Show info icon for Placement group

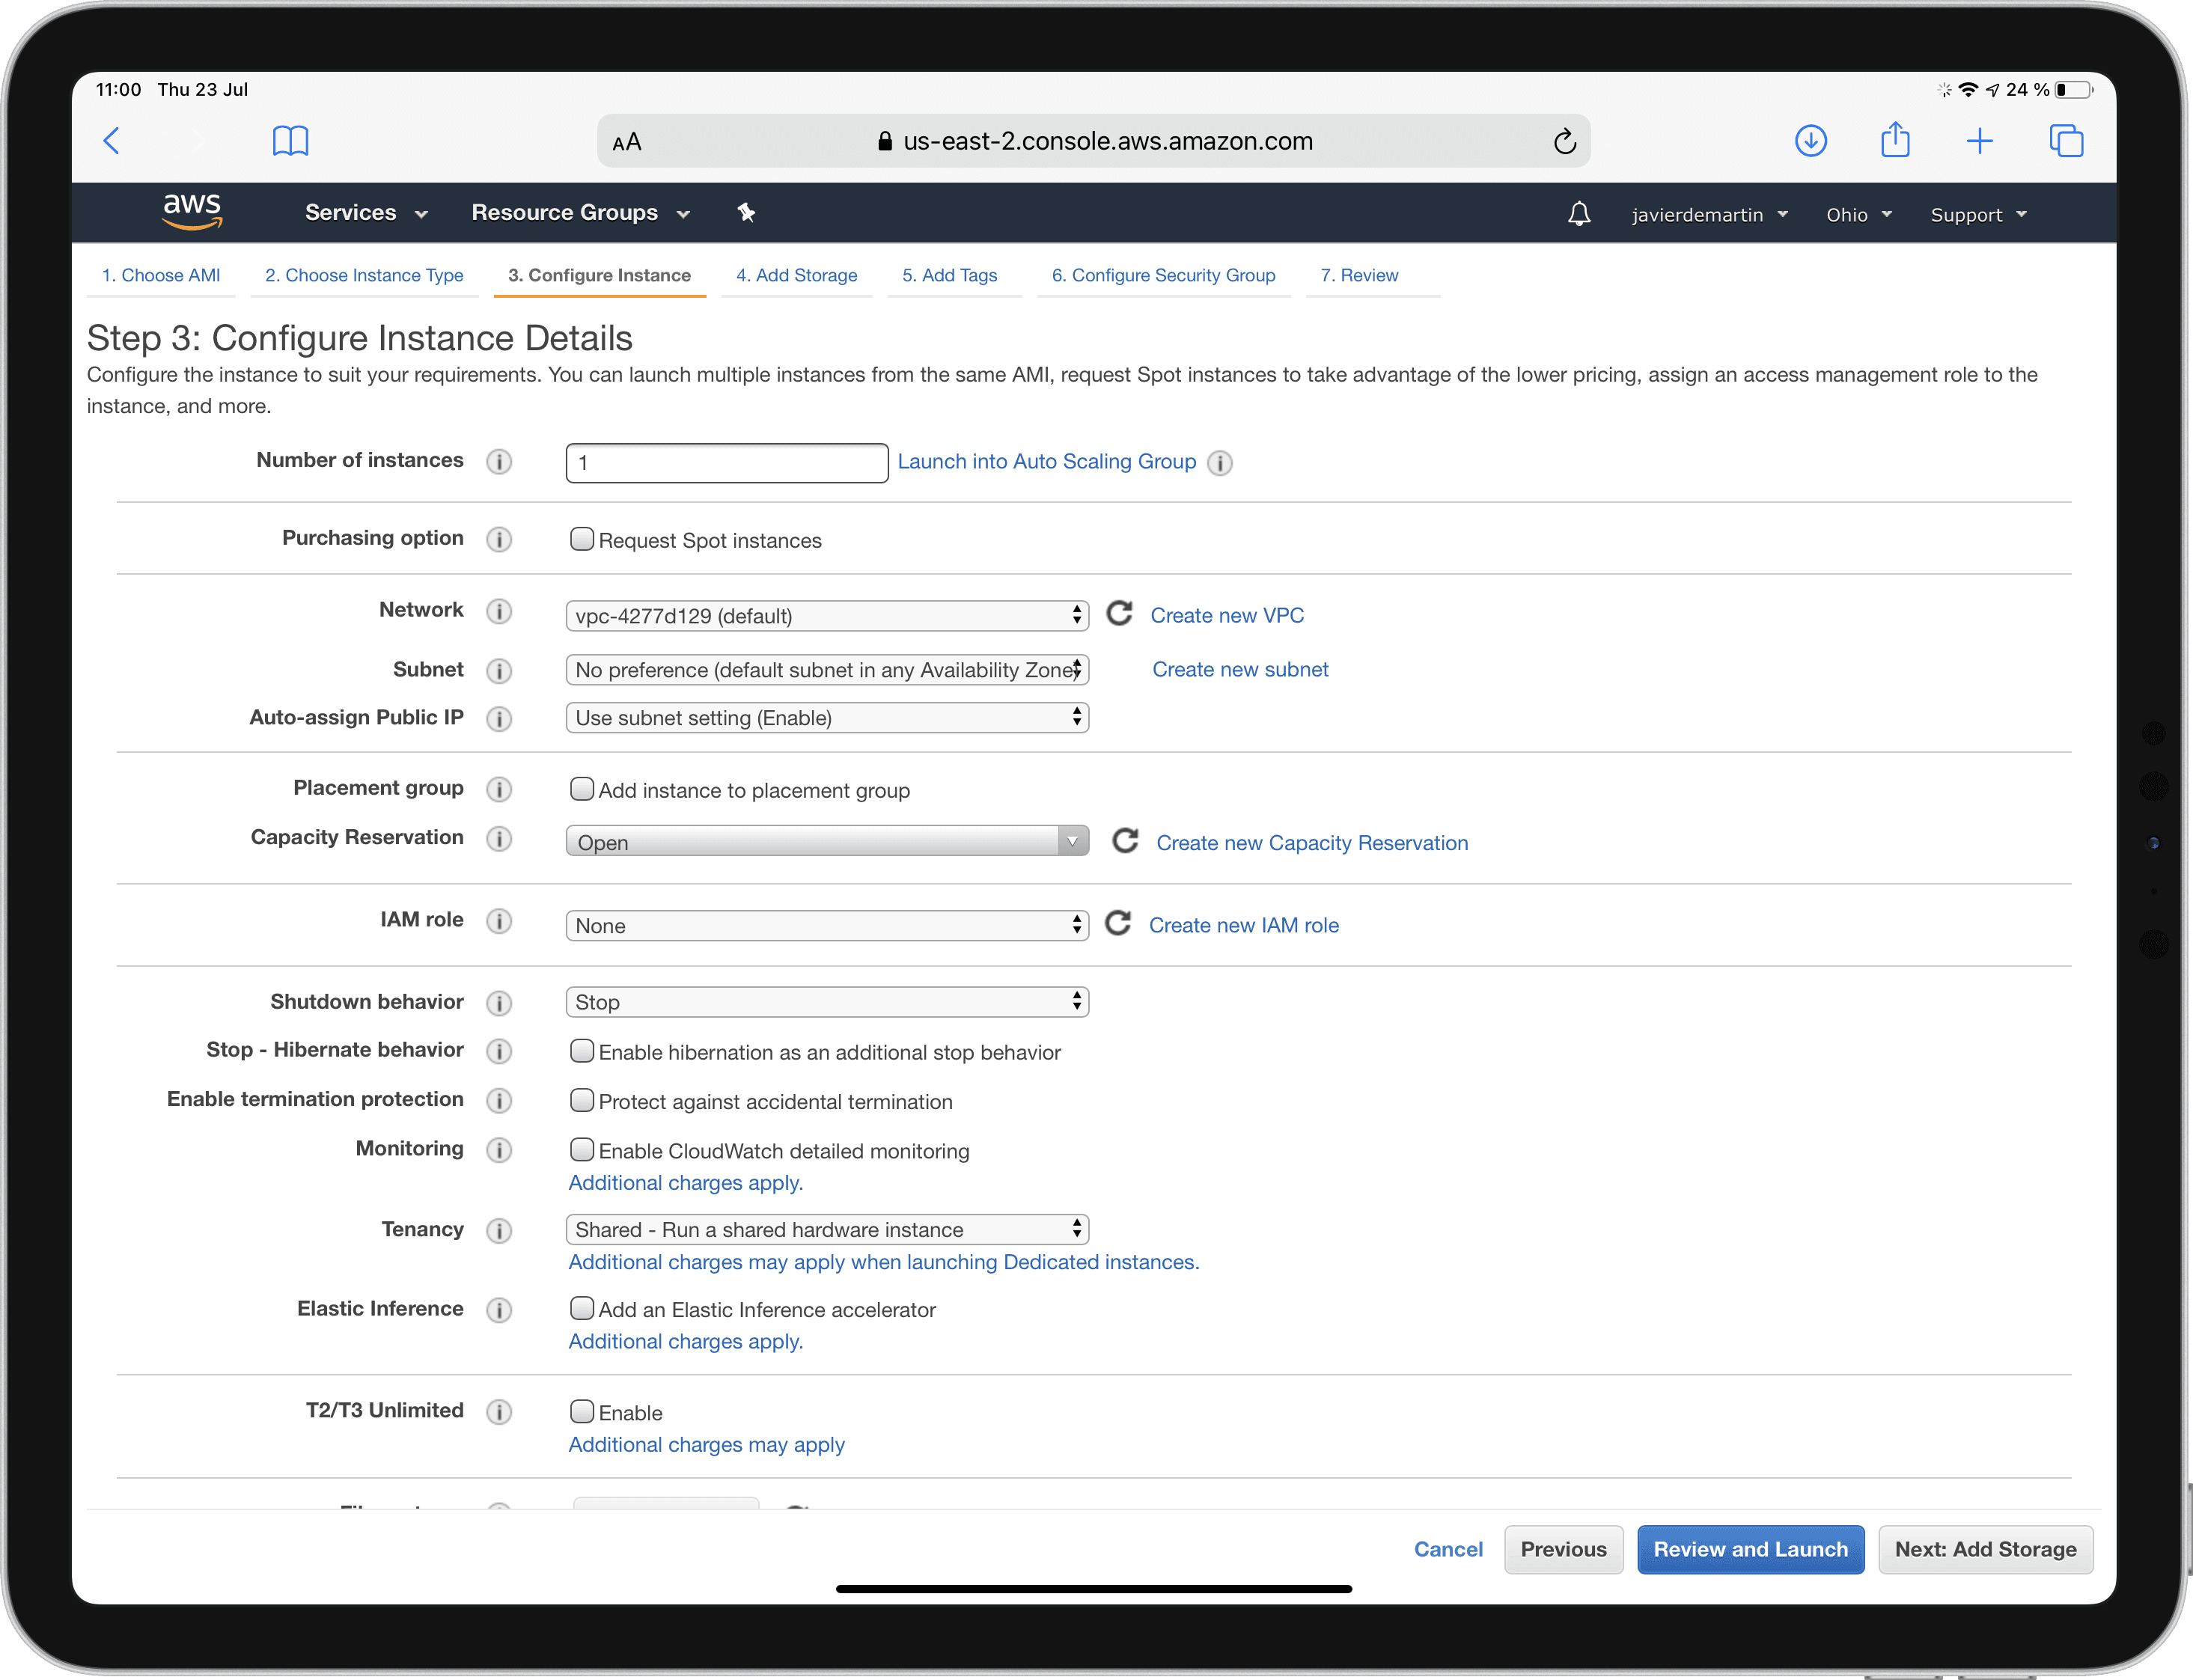[x=499, y=789]
